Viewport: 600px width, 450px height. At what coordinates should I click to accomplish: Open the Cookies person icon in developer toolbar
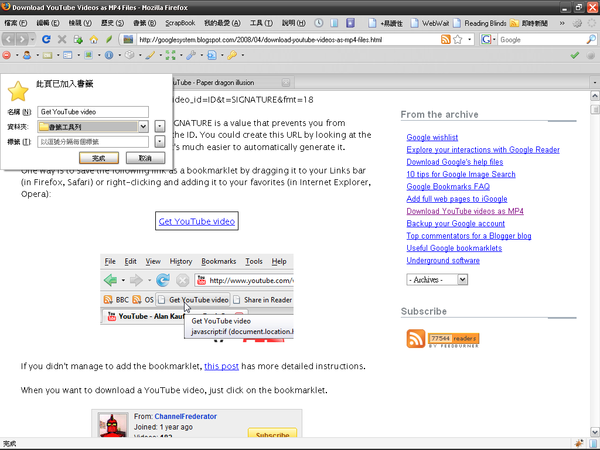click(27, 55)
